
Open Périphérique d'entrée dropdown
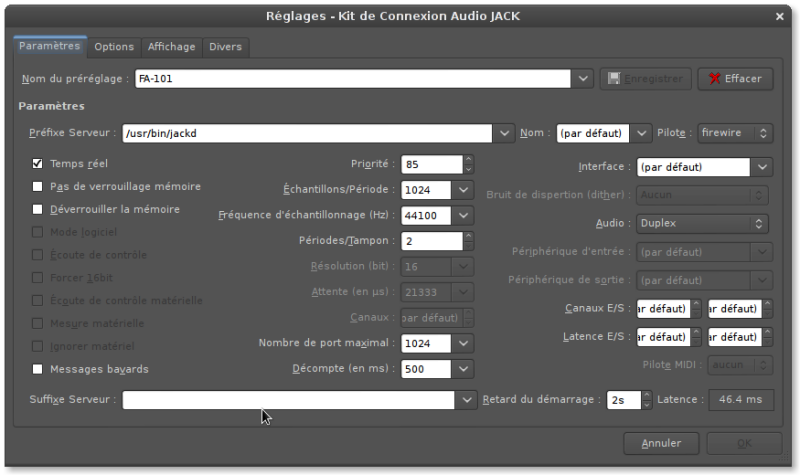pos(762,252)
